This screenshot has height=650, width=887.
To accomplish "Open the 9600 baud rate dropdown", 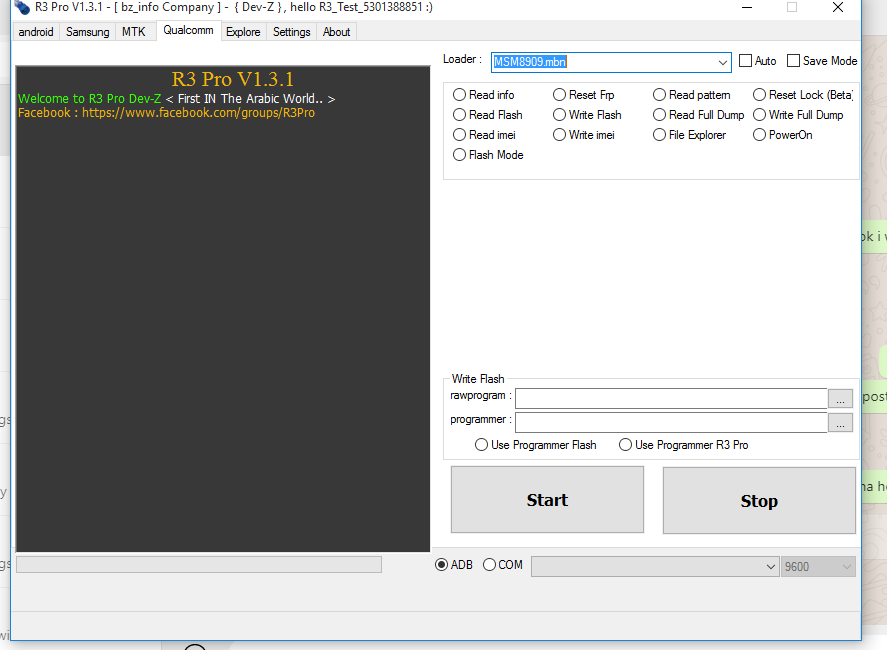I will pyautogui.click(x=818, y=566).
